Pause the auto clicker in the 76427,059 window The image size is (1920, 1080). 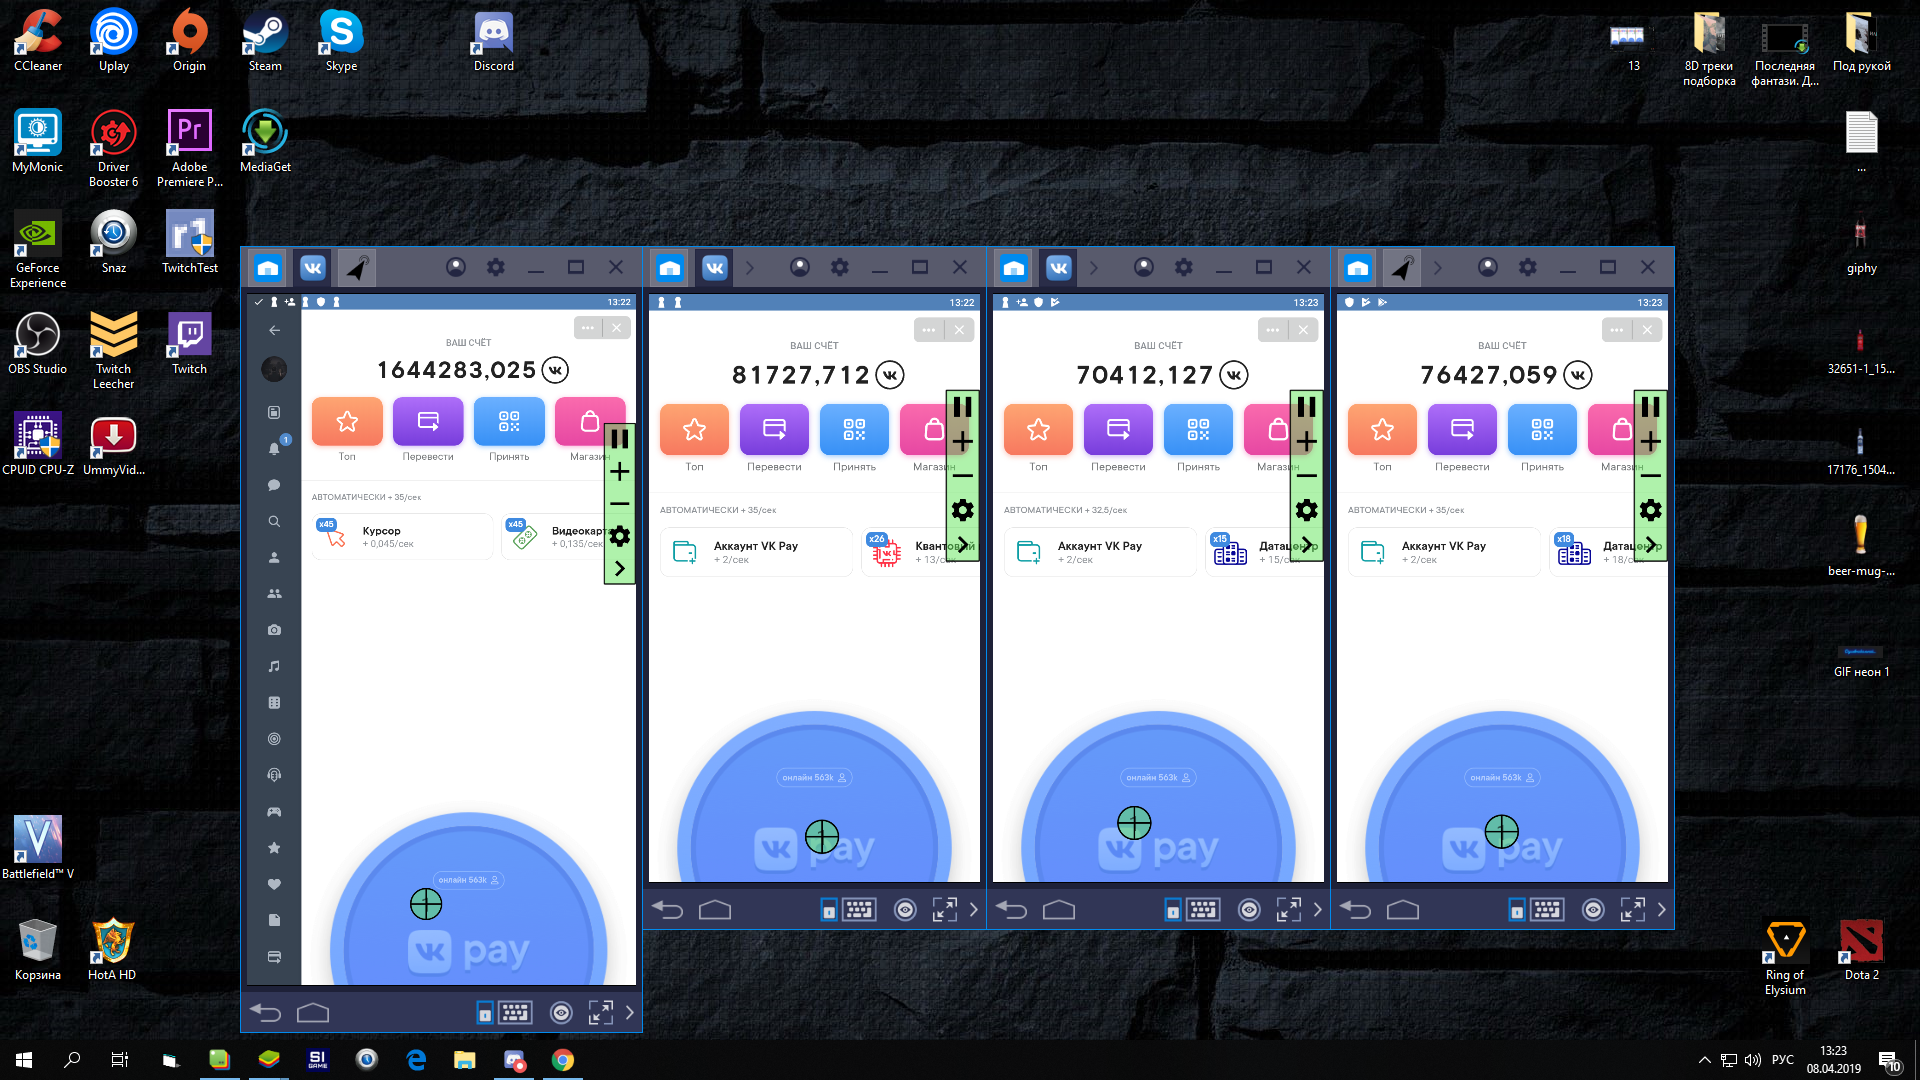[x=1651, y=407]
